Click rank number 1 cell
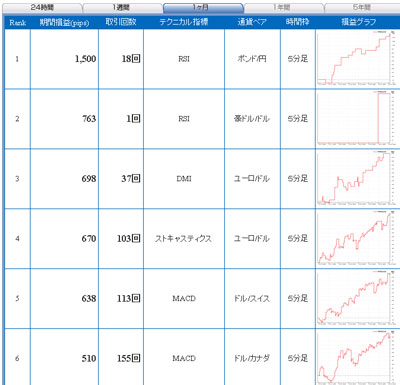400x385 pixels. coord(17,59)
